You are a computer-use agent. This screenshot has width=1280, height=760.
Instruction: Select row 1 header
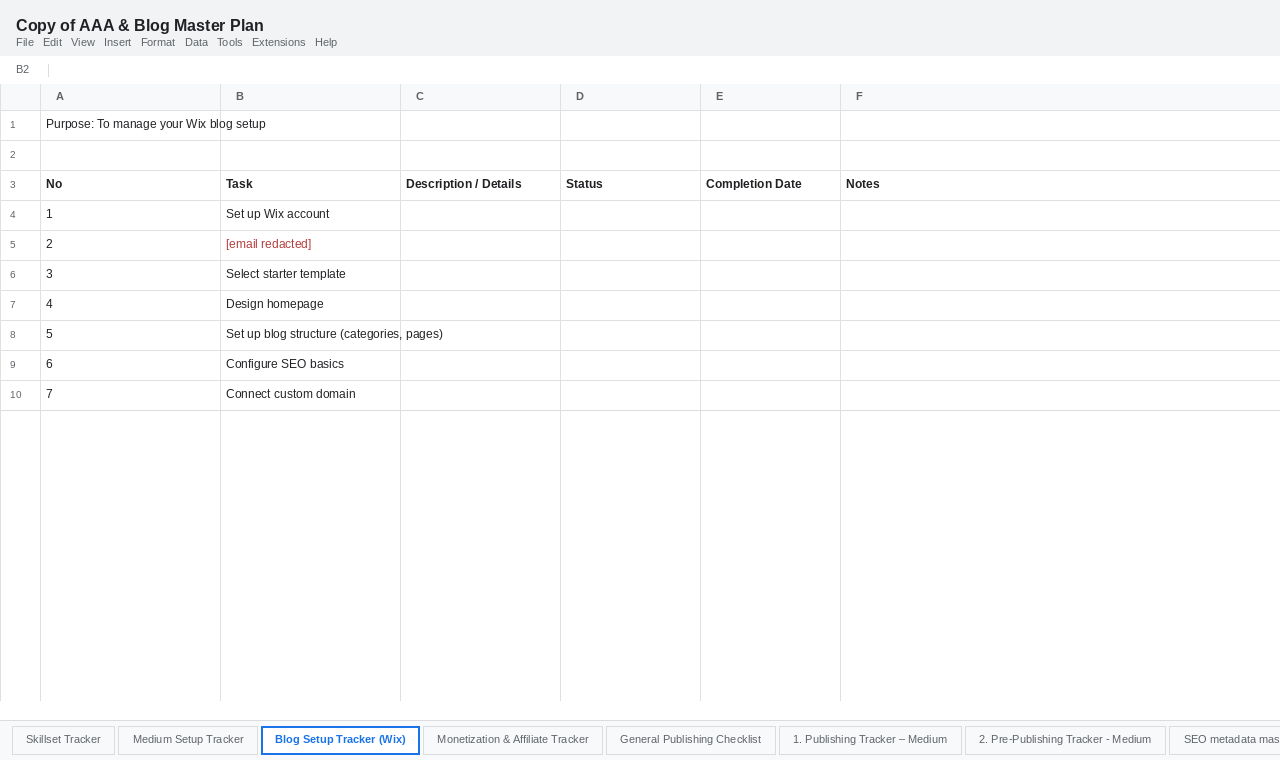(20, 125)
